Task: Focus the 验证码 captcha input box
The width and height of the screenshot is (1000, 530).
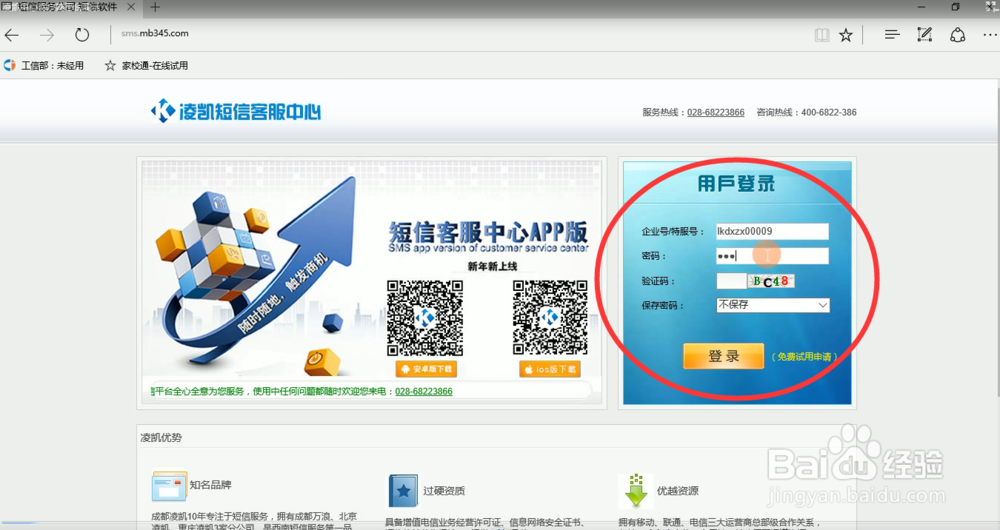Action: point(731,281)
